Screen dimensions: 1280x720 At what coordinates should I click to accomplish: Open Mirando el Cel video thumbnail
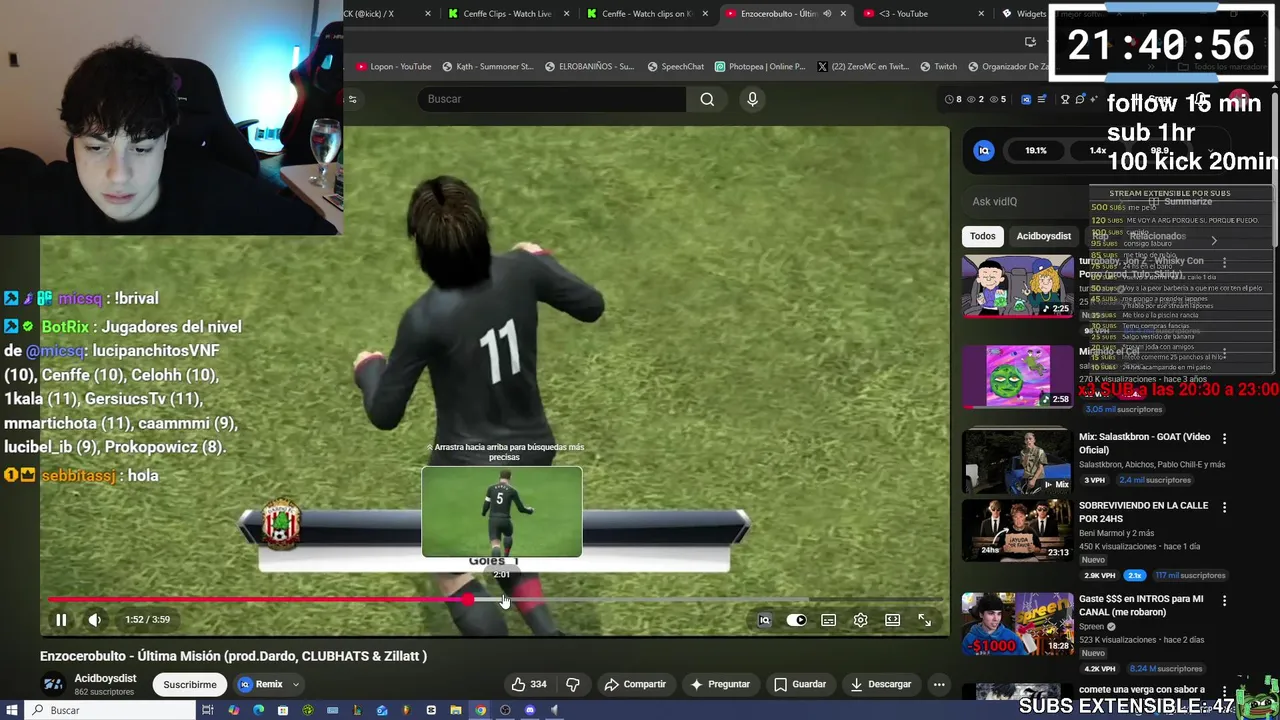click(1017, 377)
